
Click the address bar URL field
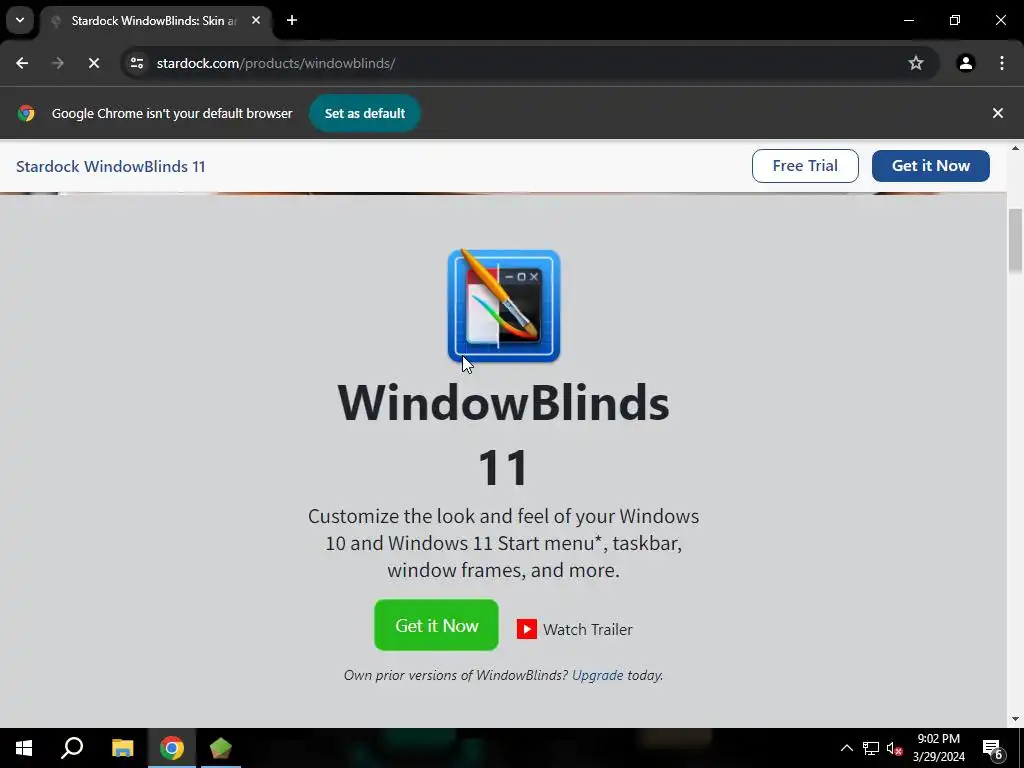click(x=529, y=63)
